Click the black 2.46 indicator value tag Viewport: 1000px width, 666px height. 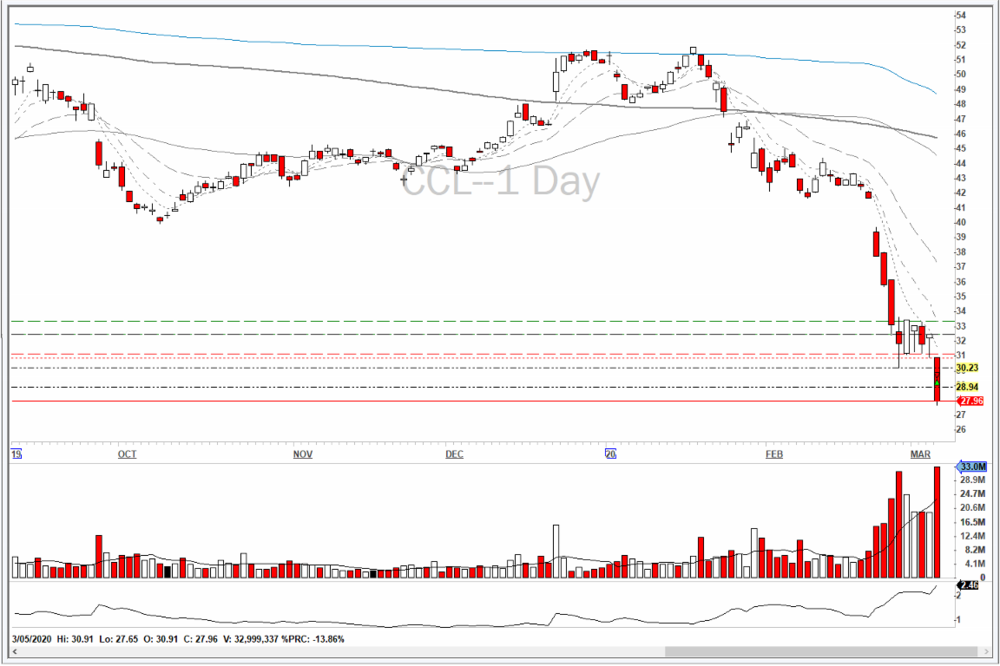968,585
